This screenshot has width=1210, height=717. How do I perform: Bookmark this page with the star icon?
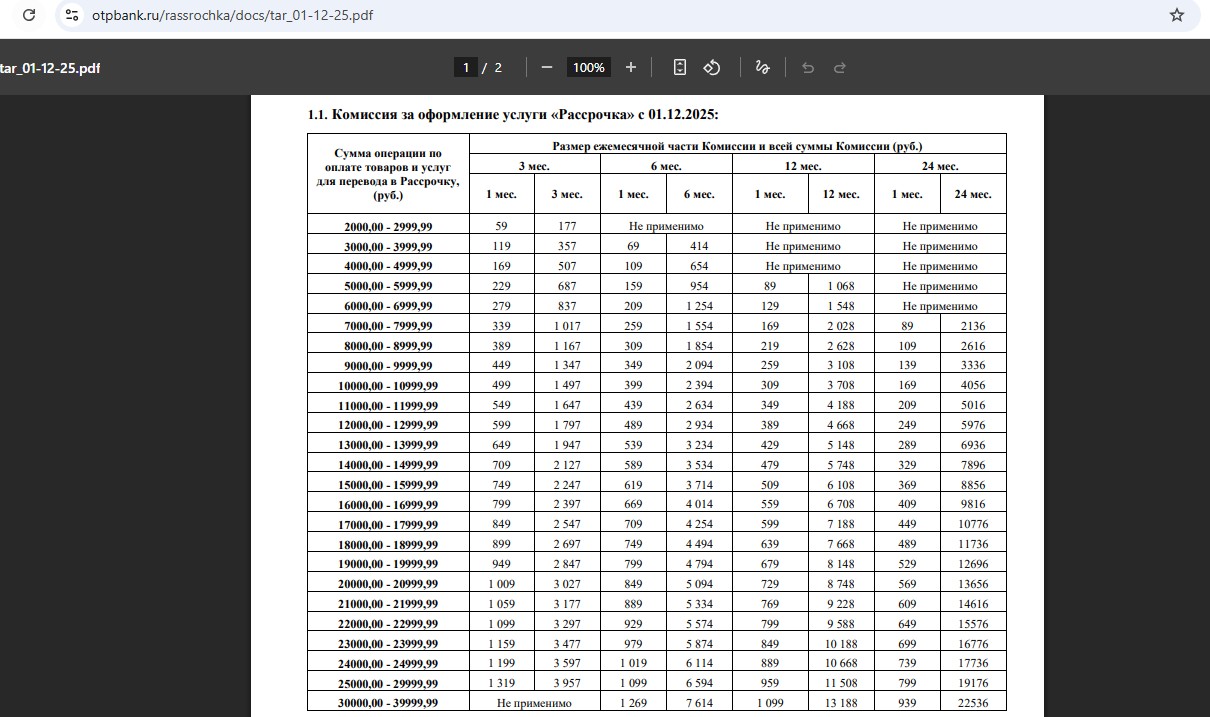[x=1177, y=16]
